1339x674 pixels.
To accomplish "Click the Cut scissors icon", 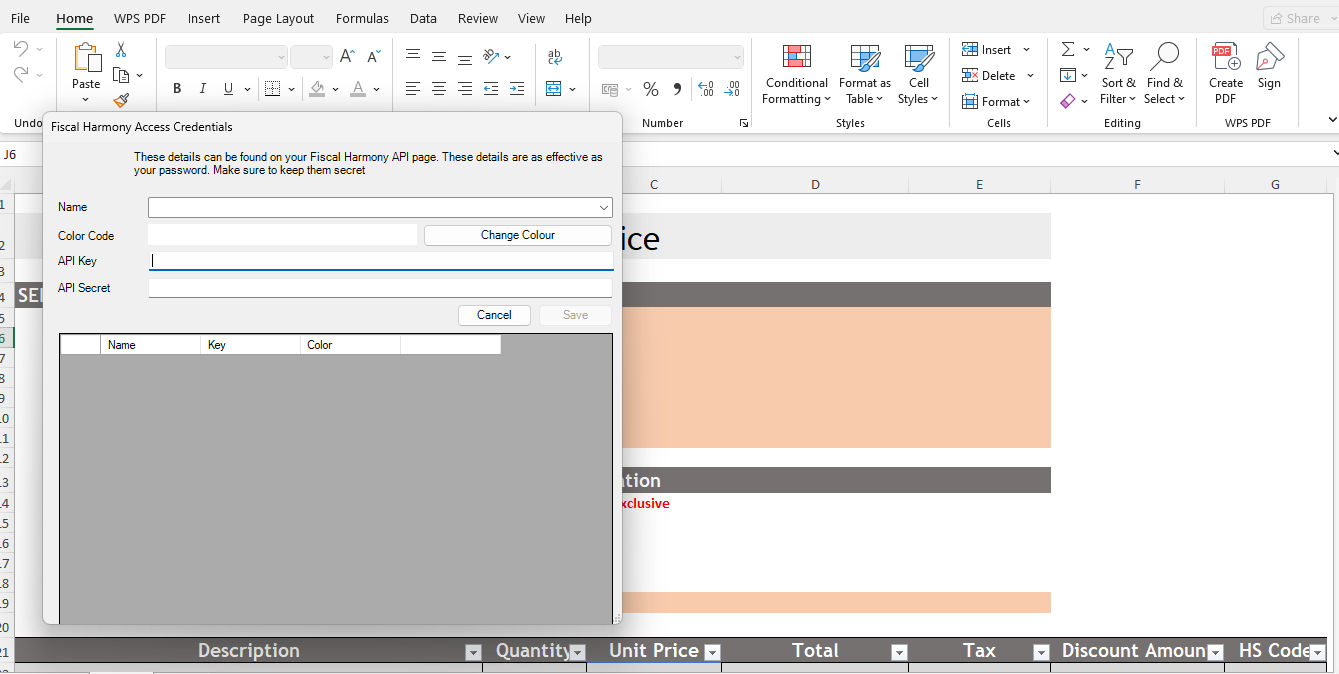I will 121,49.
